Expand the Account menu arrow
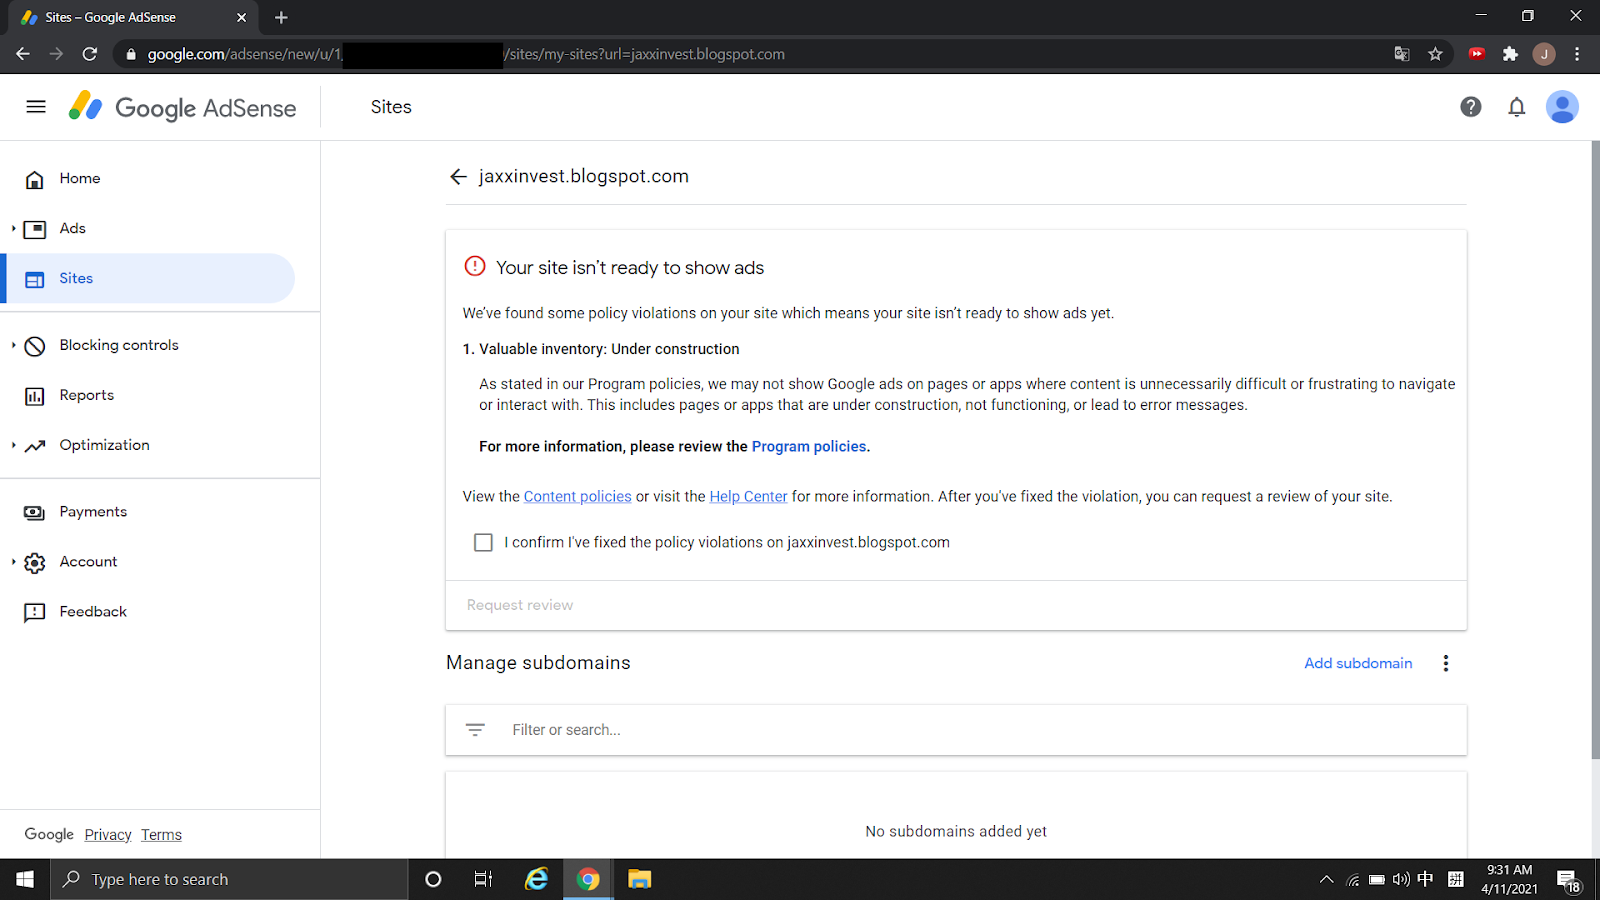The width and height of the screenshot is (1600, 900). coord(14,562)
